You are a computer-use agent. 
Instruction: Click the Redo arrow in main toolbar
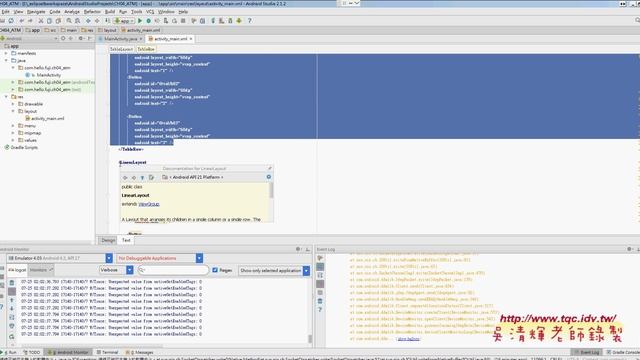(30, 20)
